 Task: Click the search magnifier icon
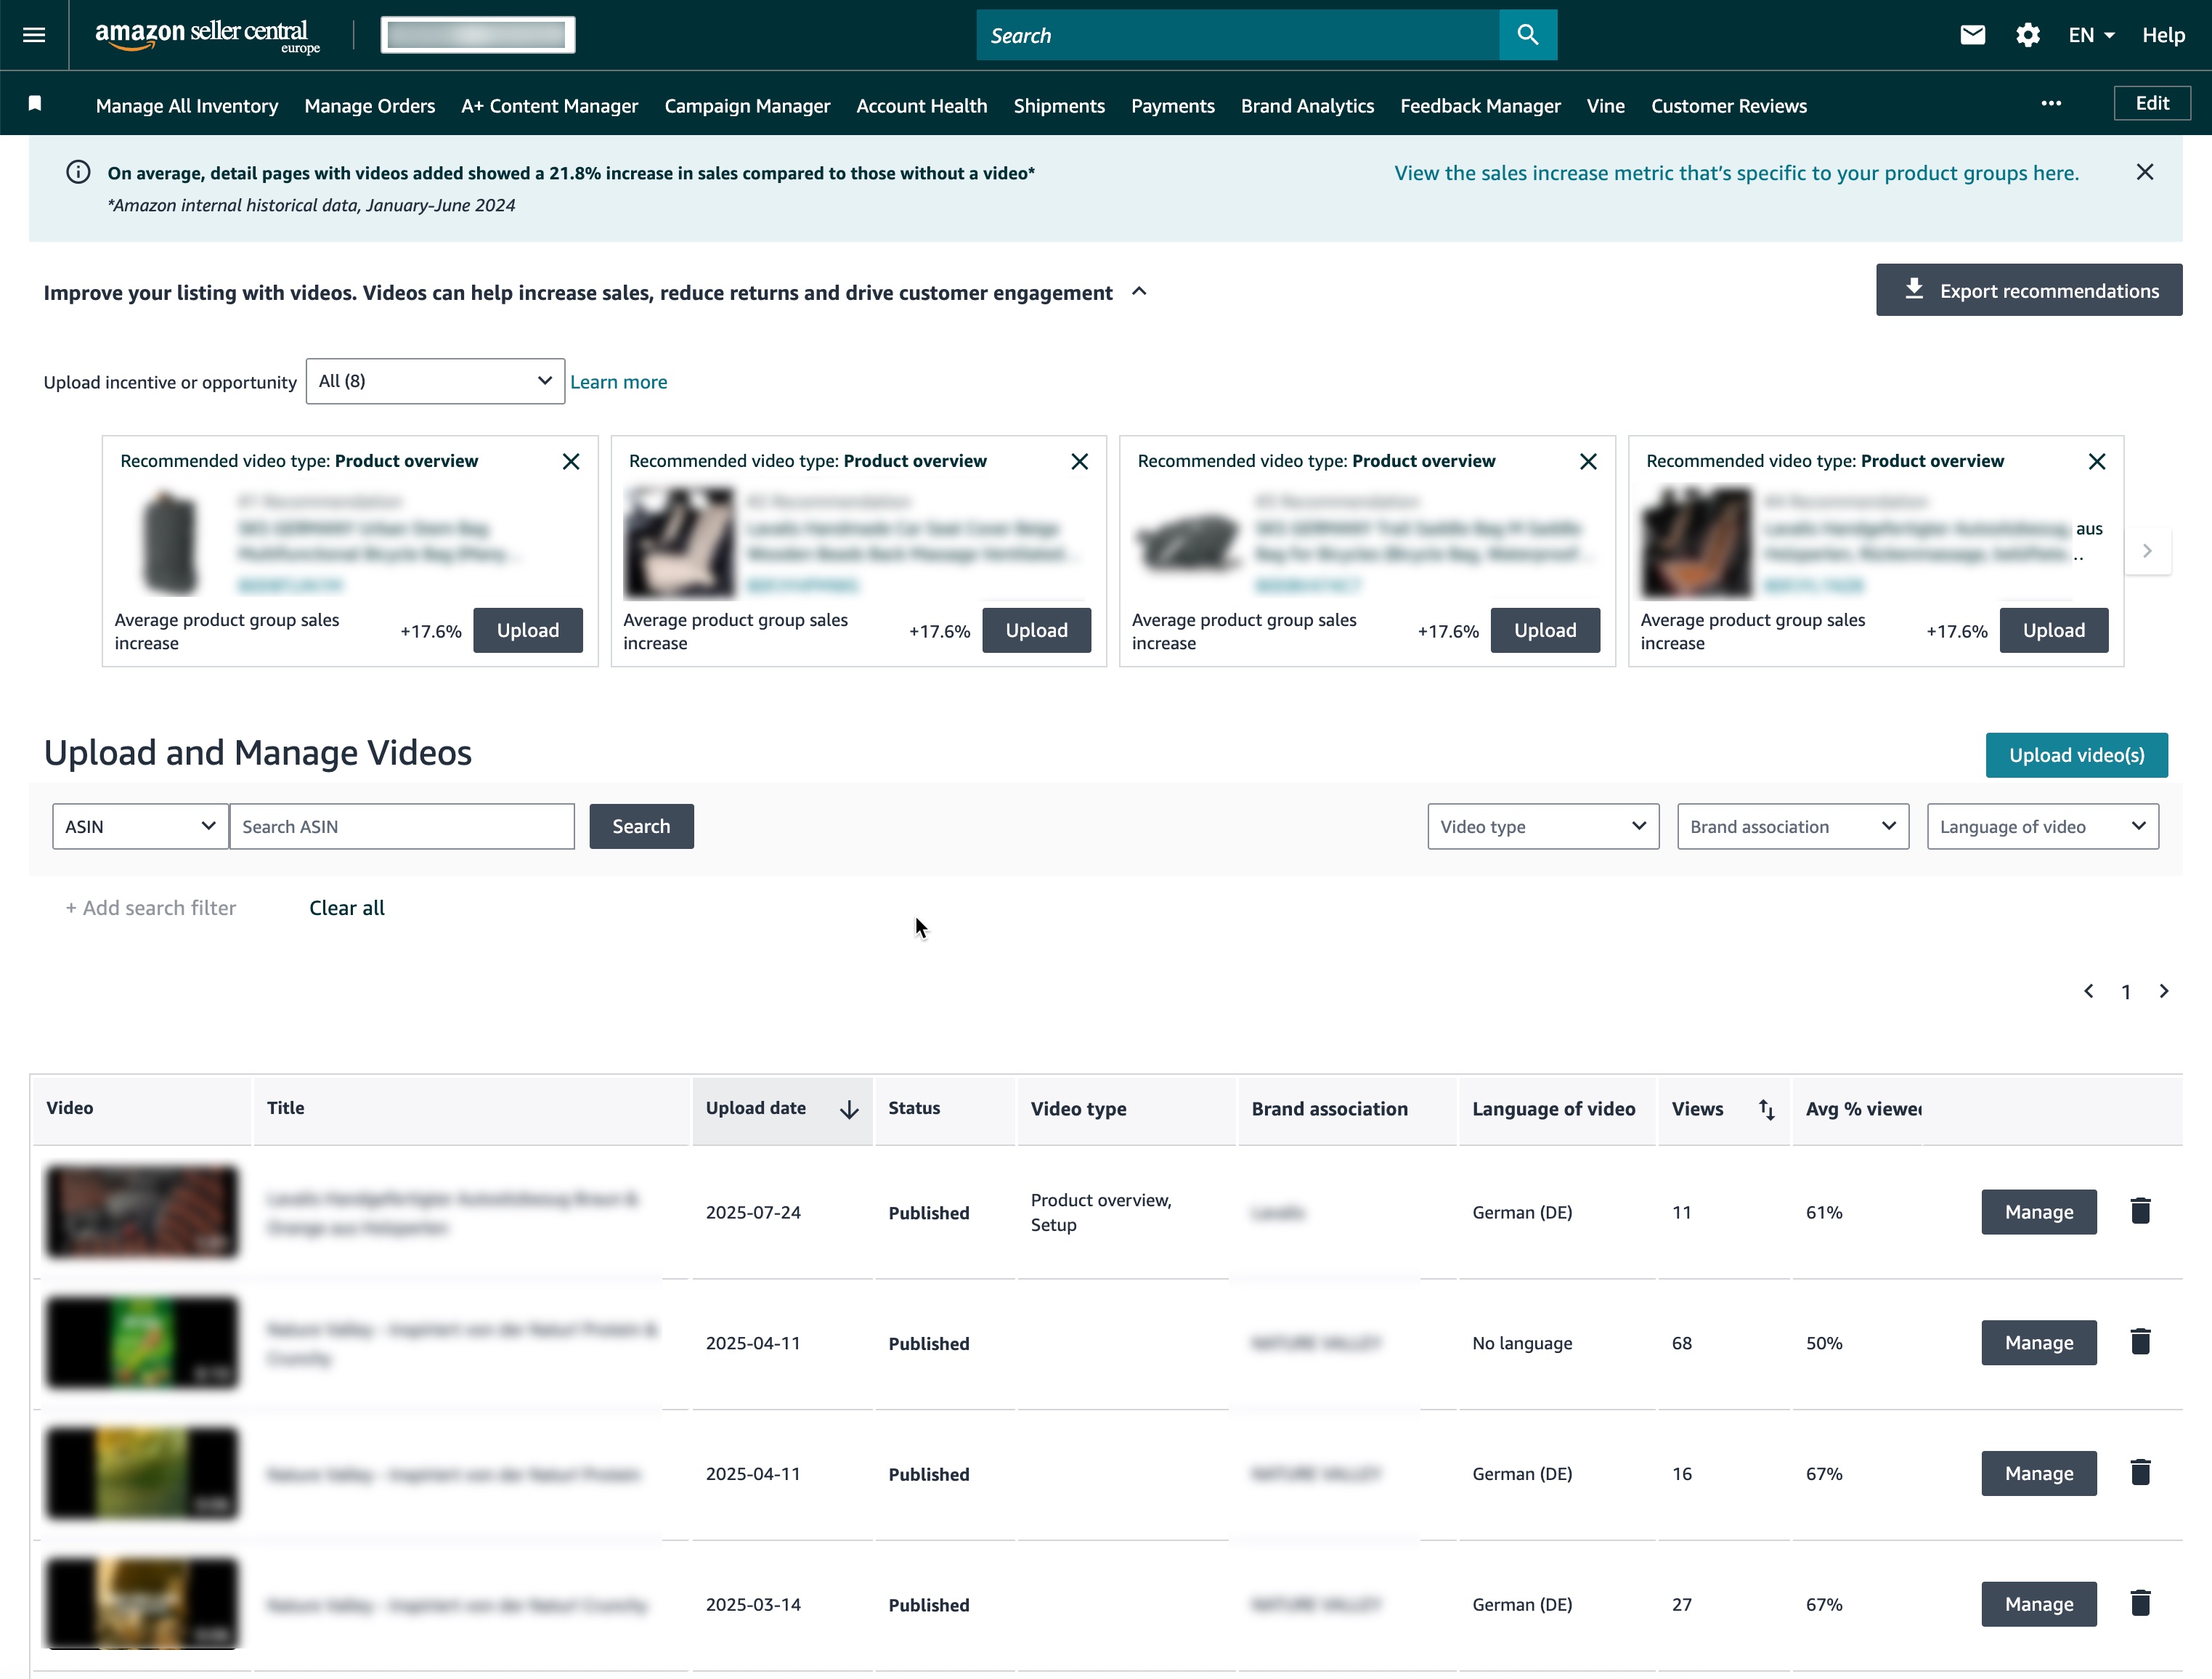coord(1527,34)
